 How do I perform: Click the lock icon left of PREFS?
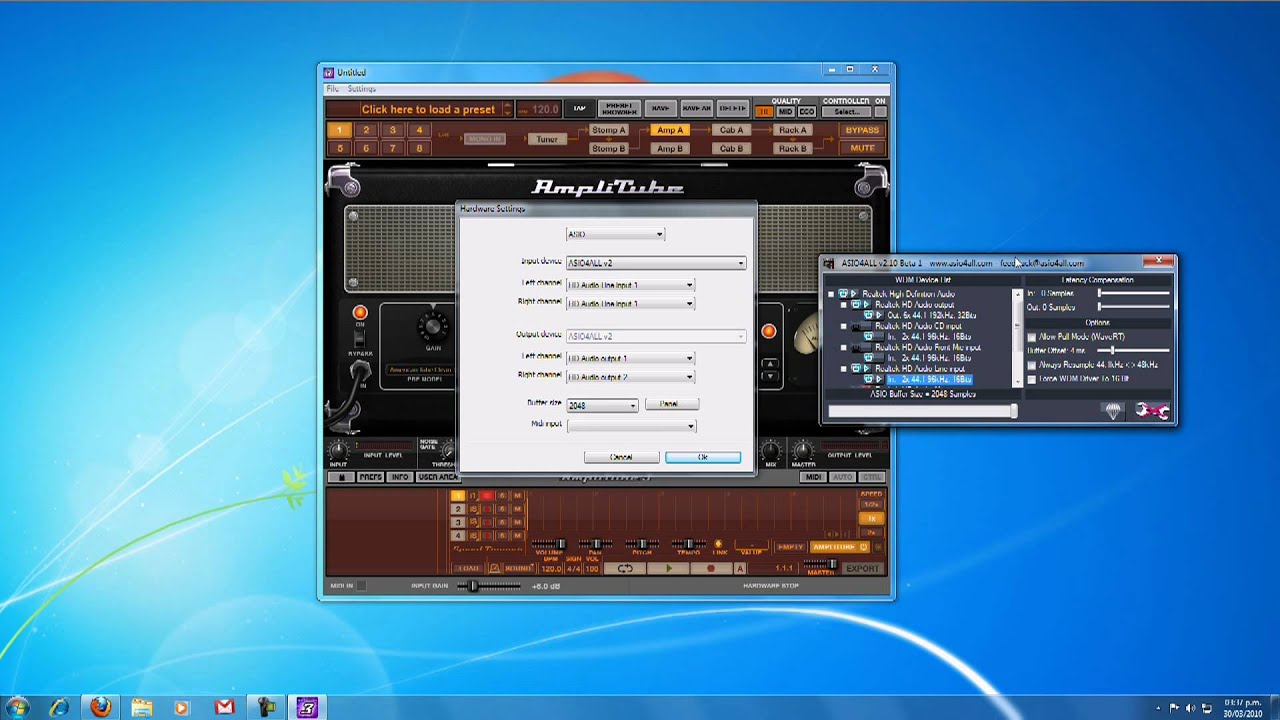tap(341, 477)
